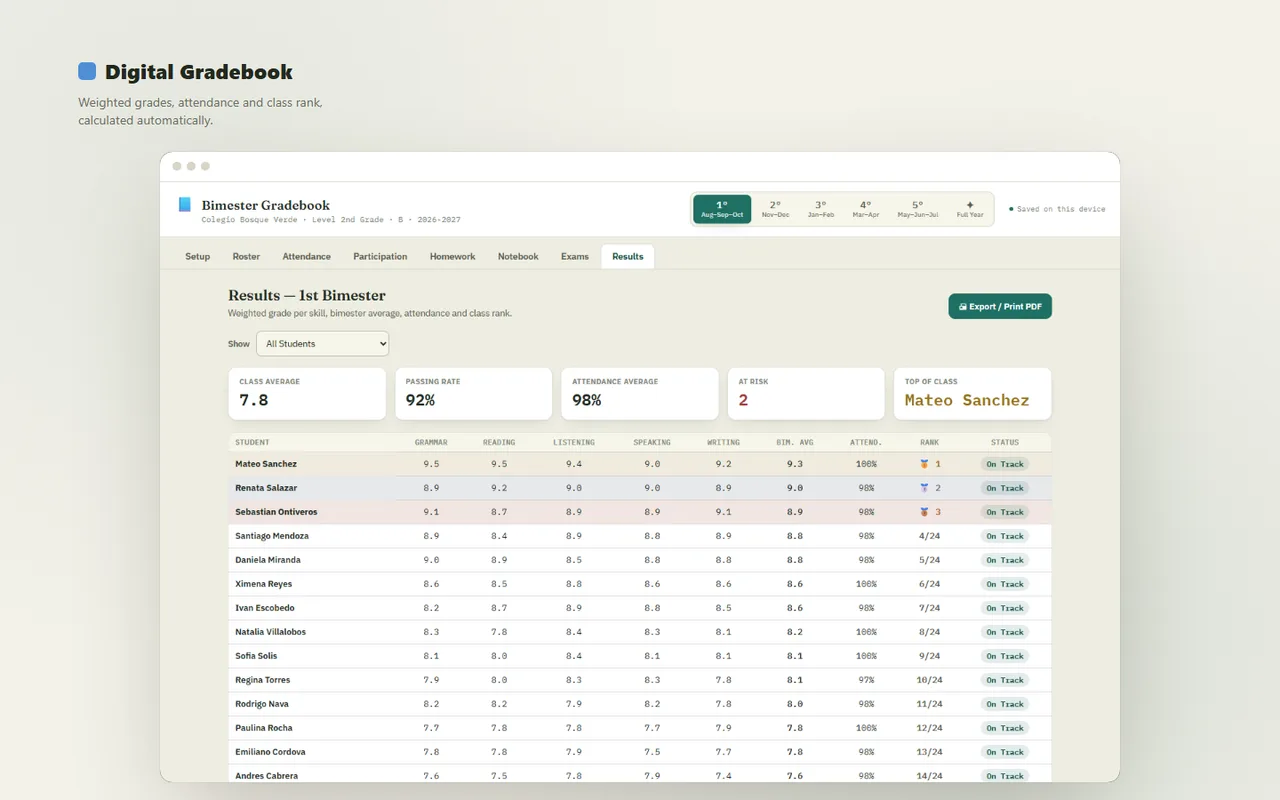
Task: Click the Listening column header
Action: [574, 442]
